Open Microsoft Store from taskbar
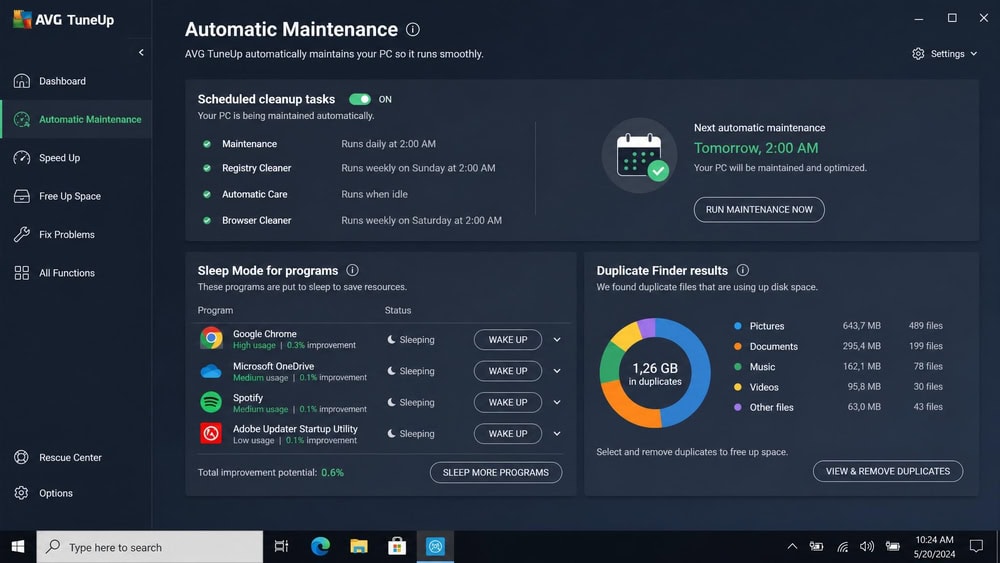The width and height of the screenshot is (1000, 563). tap(397, 546)
